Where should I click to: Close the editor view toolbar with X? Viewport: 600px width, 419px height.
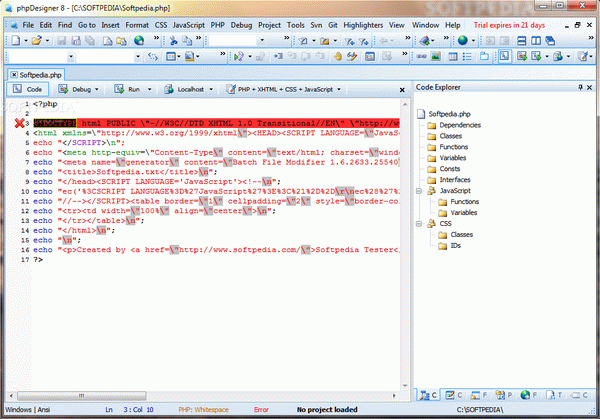point(402,90)
